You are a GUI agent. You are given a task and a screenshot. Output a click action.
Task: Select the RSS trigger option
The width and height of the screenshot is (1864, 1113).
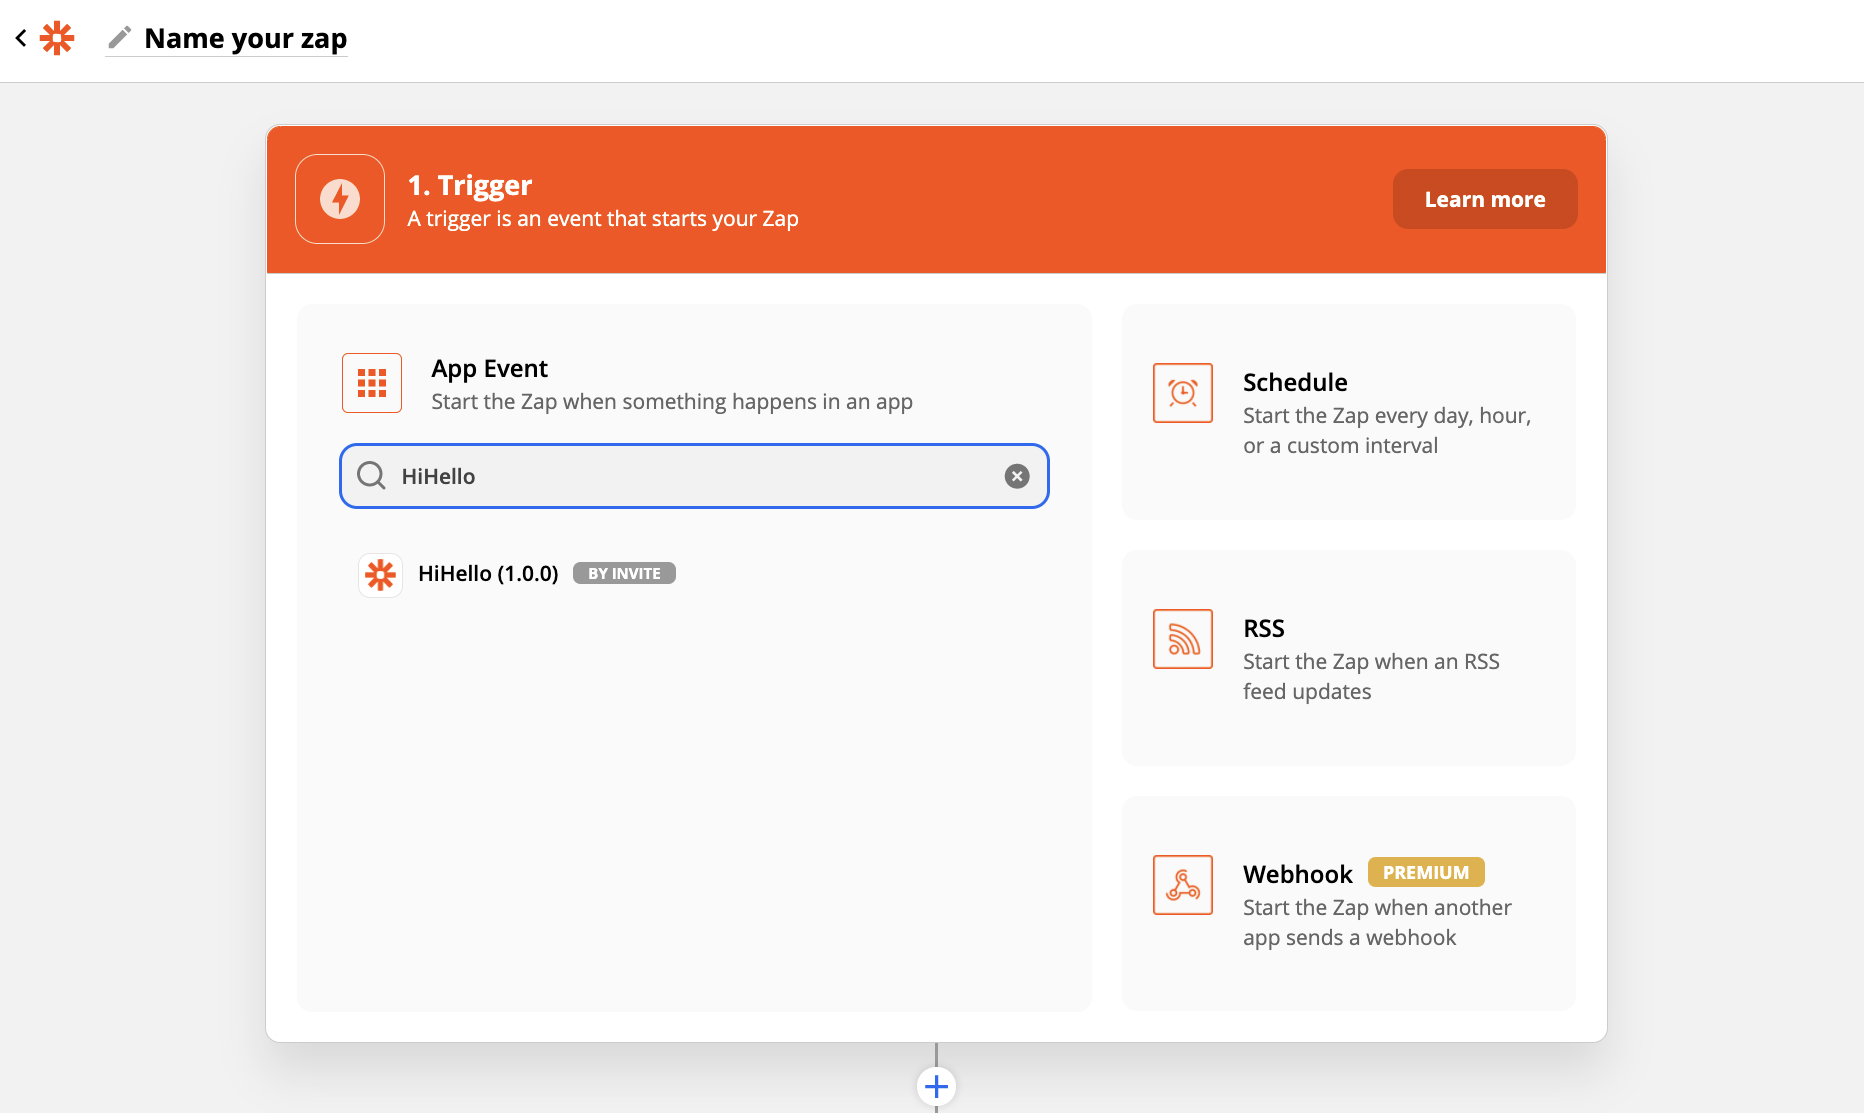[1348, 658]
